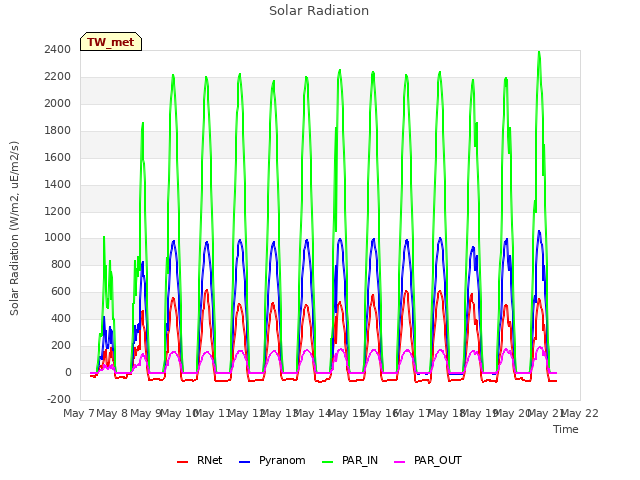This screenshot has width=640, height=480.
Task: Click the 1200 y-axis tick label
Action: coord(58,211)
